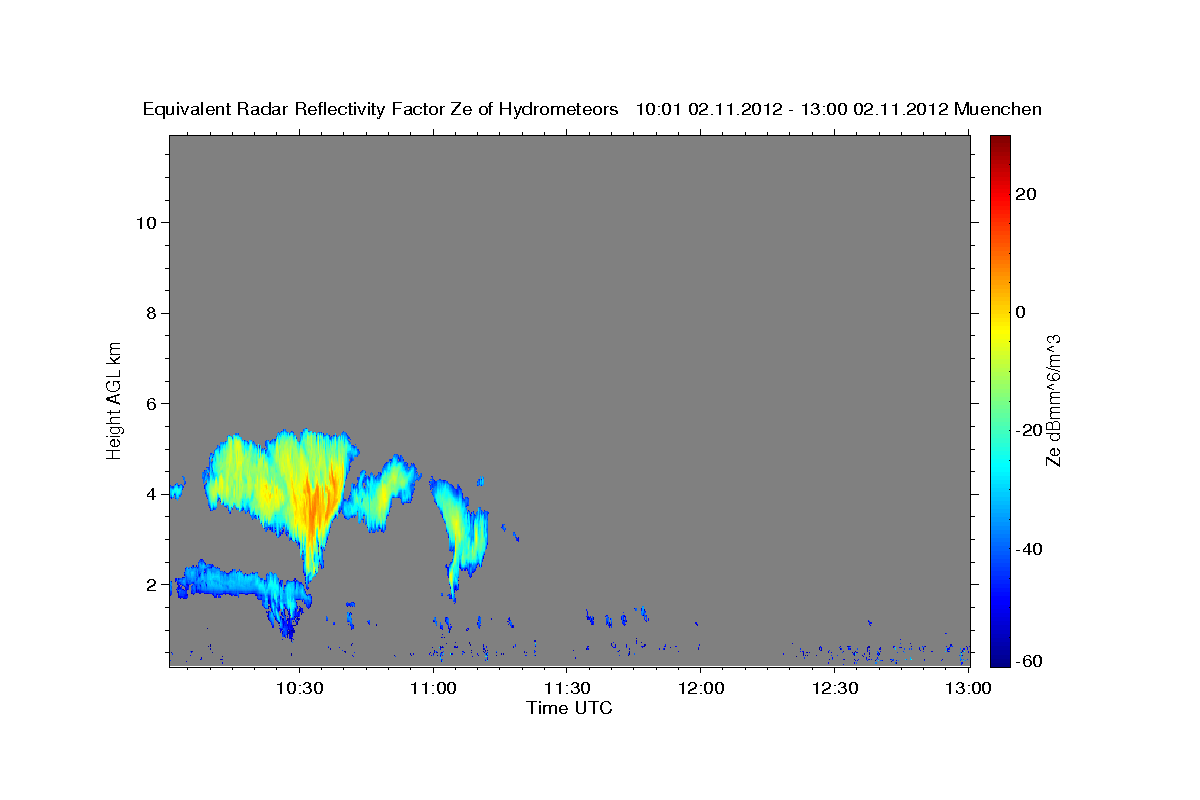Click the colorbar value -40
The height and width of the screenshot is (800, 1200).
pos(1030,548)
